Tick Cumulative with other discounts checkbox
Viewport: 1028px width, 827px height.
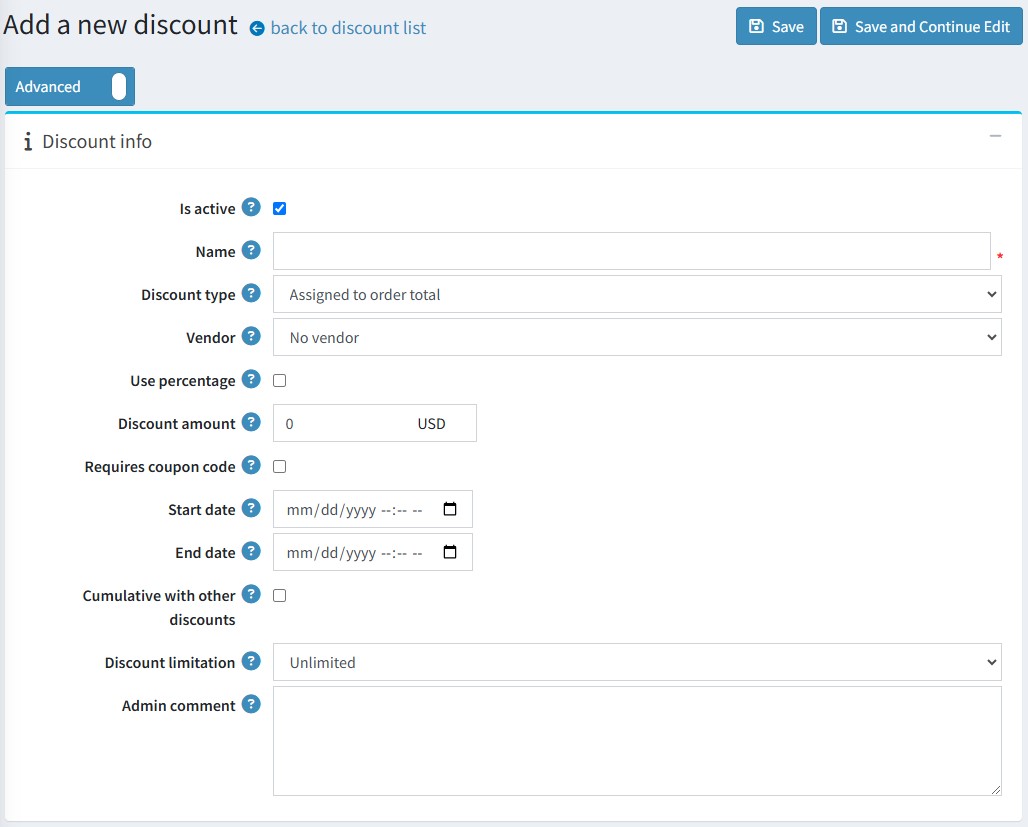click(280, 596)
